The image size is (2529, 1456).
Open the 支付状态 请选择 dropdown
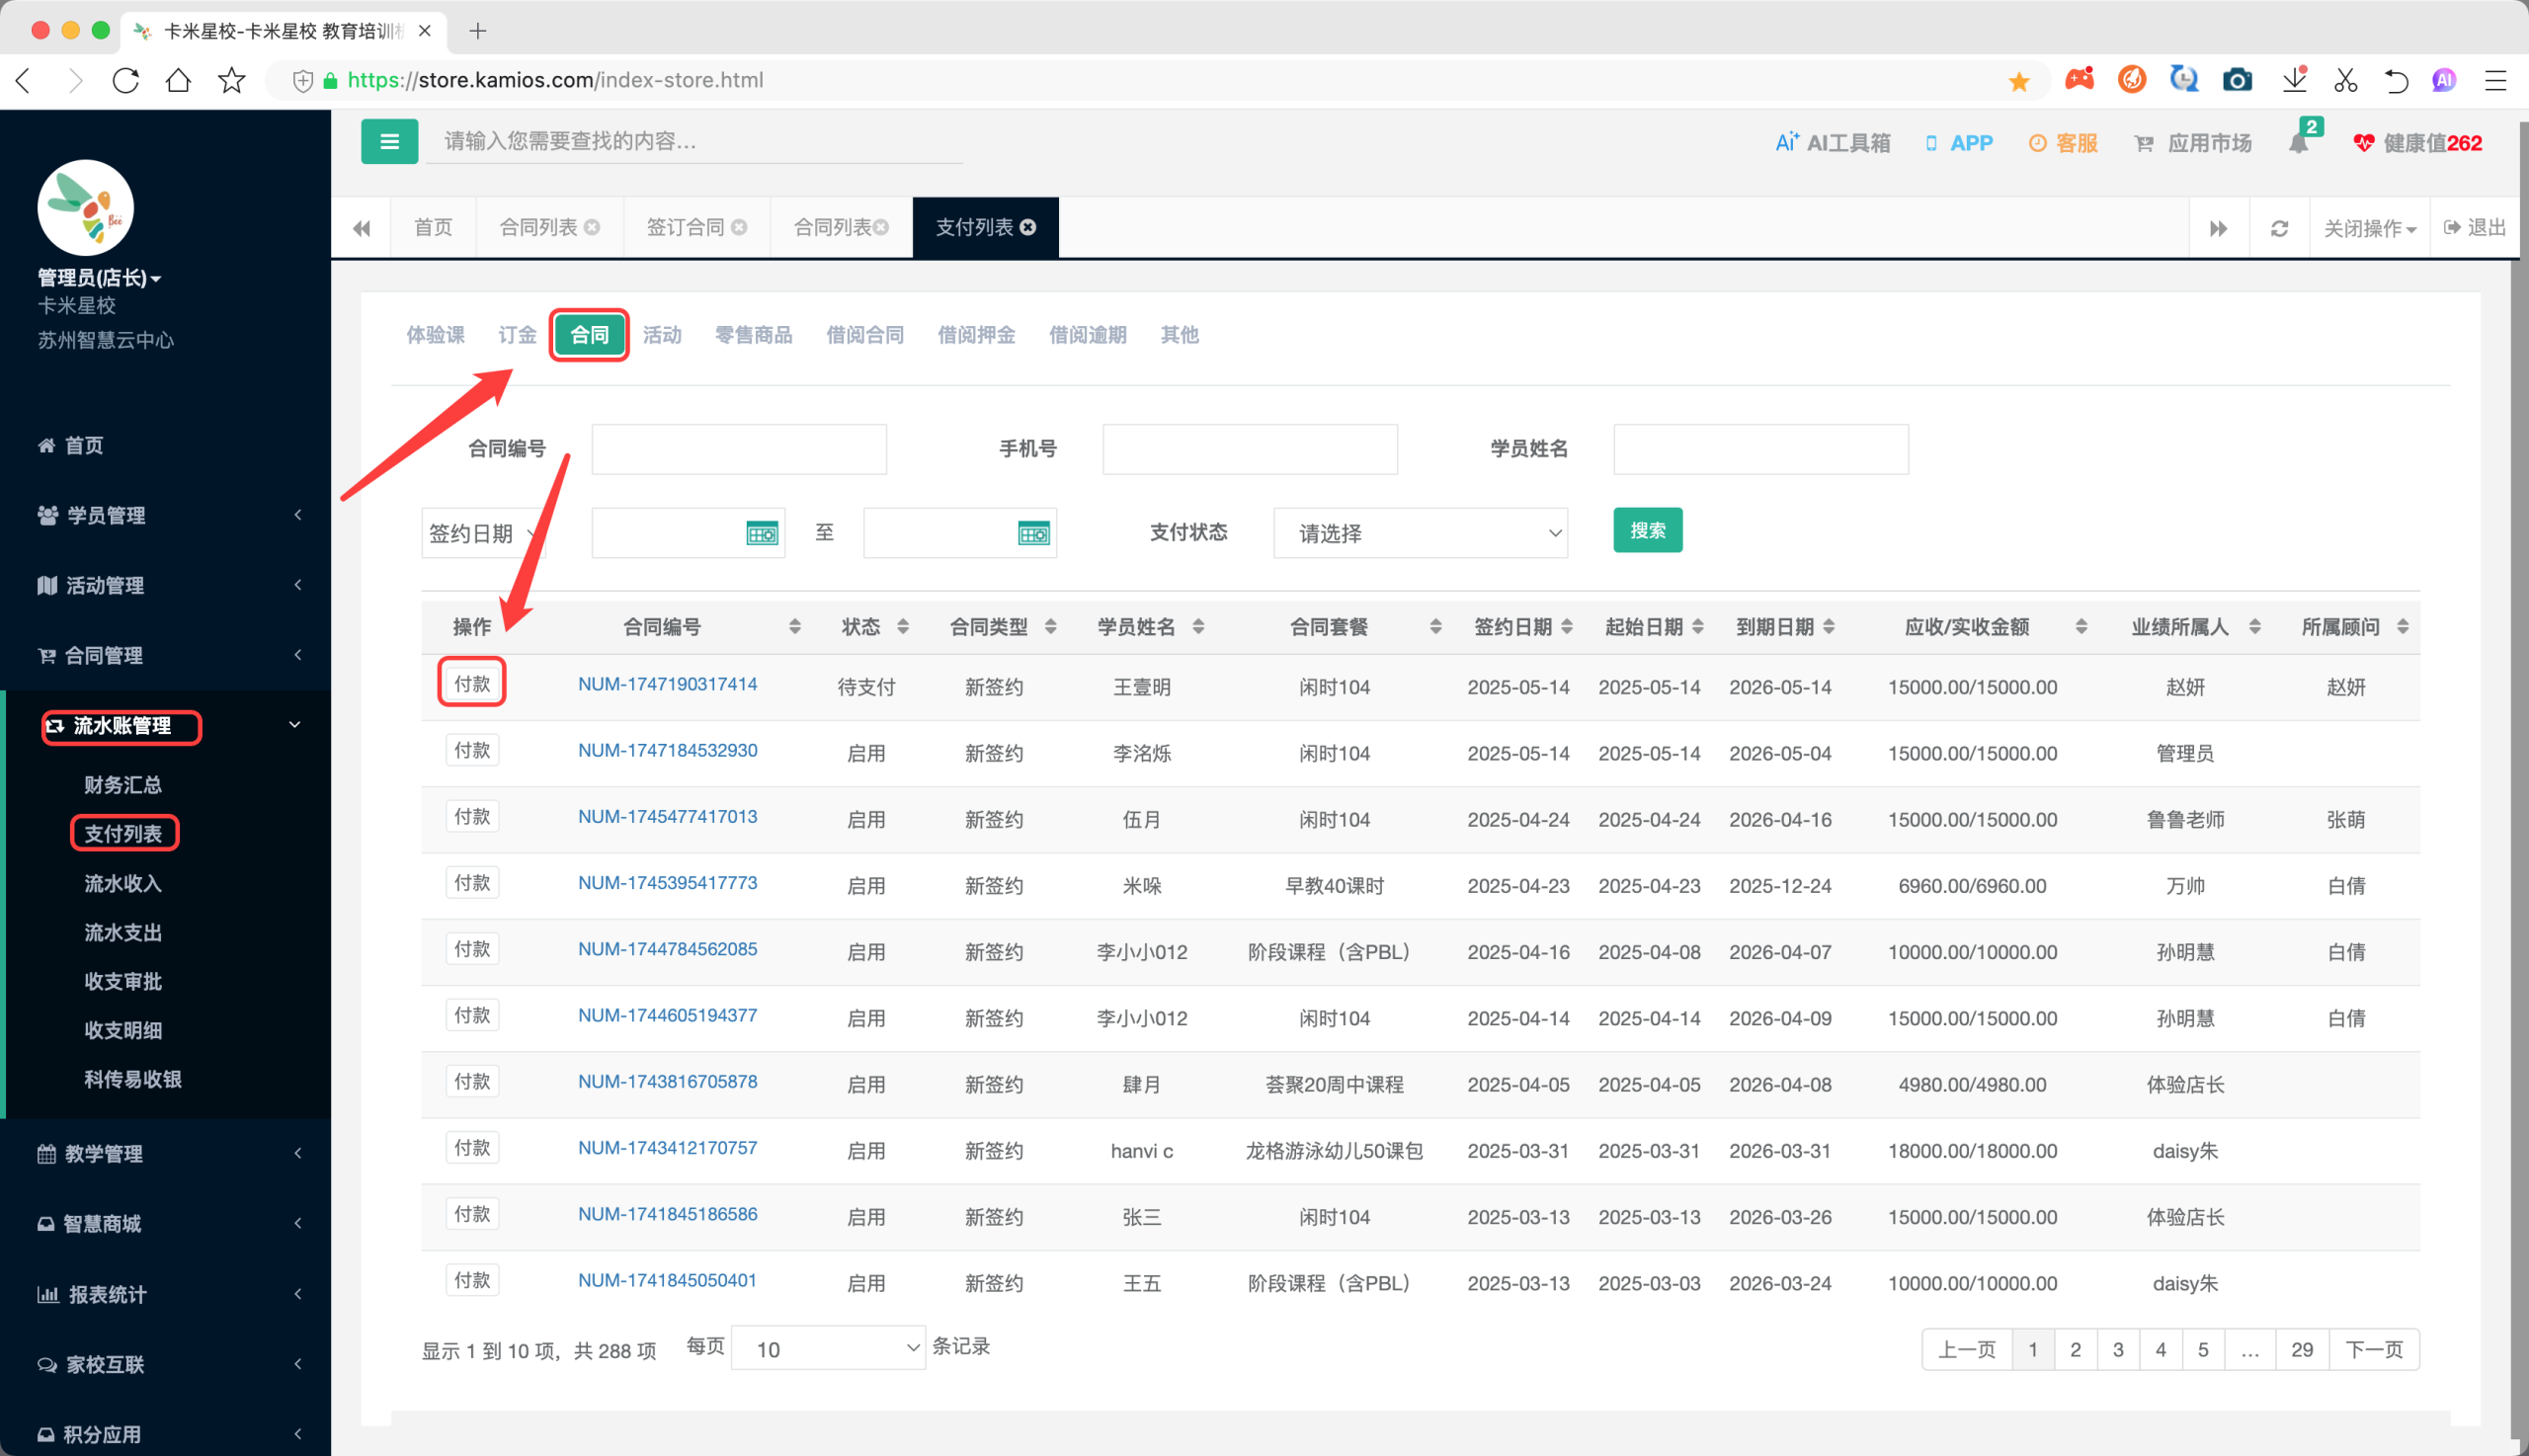(x=1420, y=533)
